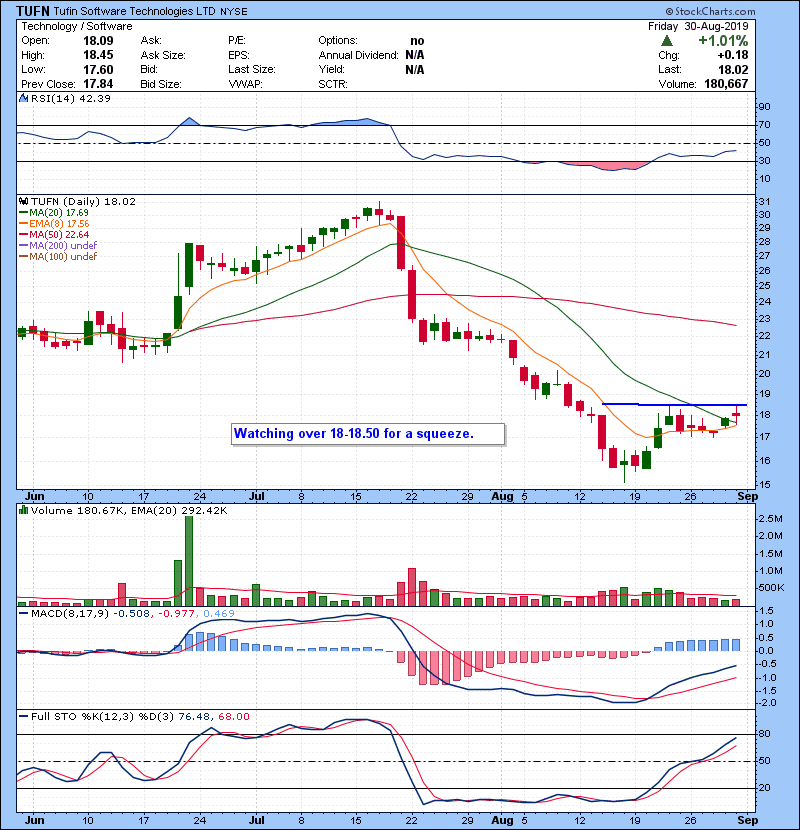The width and height of the screenshot is (800, 830).
Task: Click the High value 18.45
Action: (x=98, y=55)
